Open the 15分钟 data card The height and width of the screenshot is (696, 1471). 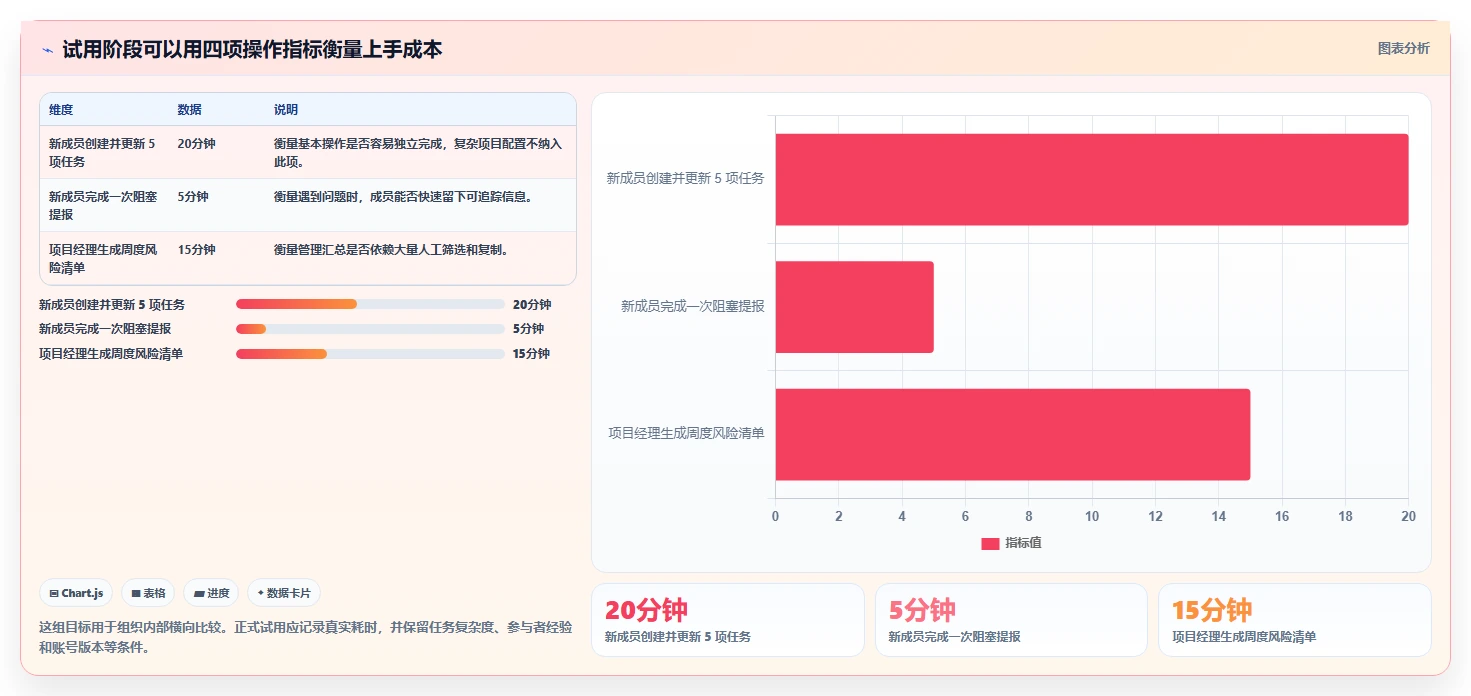[x=1295, y=620]
